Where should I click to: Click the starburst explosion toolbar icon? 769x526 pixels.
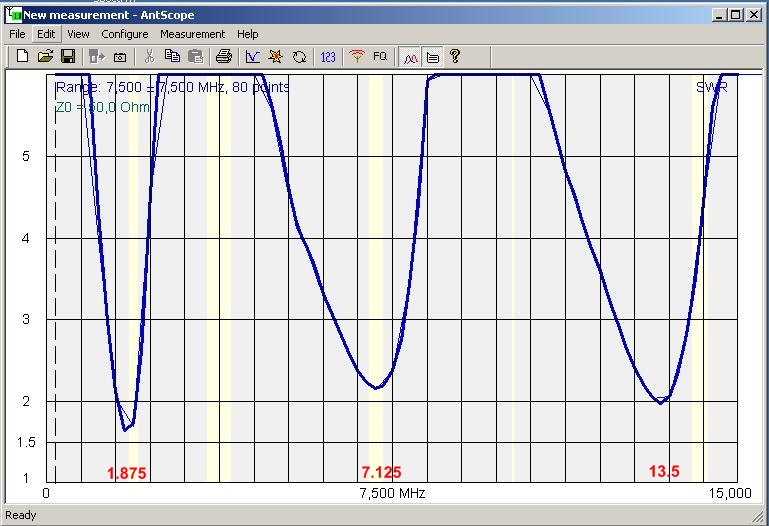(x=276, y=57)
